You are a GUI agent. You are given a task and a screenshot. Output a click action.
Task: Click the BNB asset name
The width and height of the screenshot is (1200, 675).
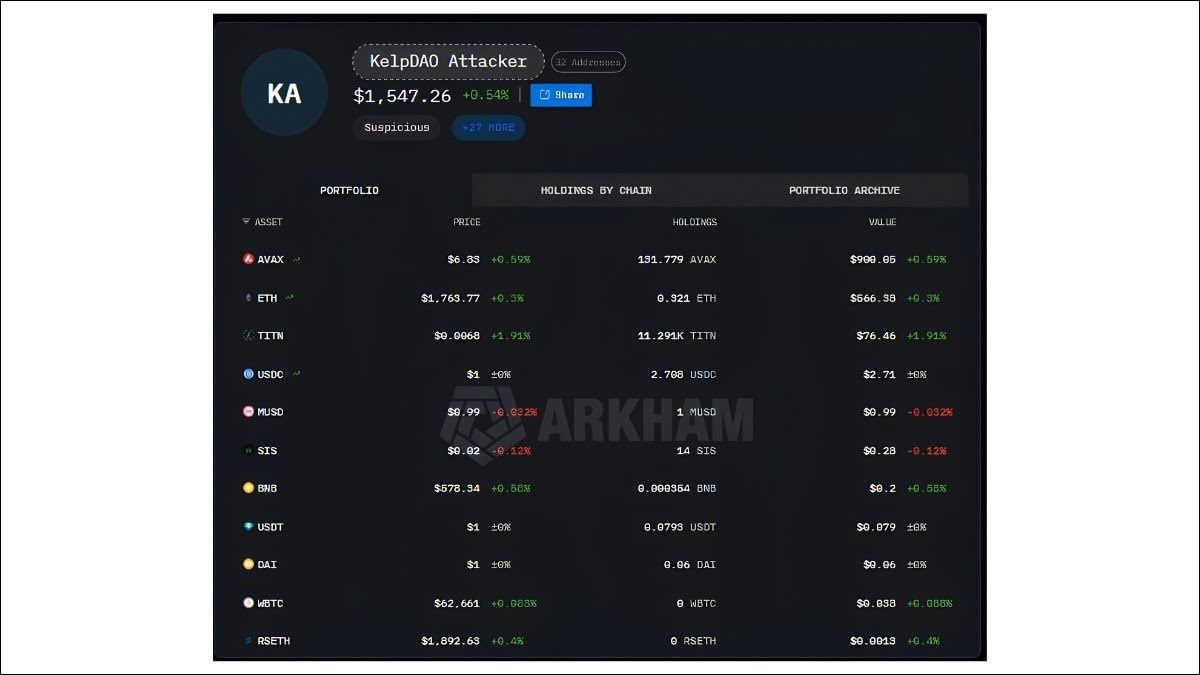[x=268, y=488]
